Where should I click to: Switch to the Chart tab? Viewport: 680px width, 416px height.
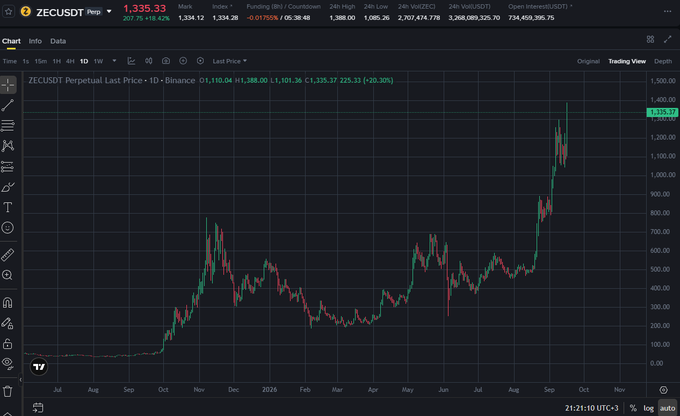11,41
